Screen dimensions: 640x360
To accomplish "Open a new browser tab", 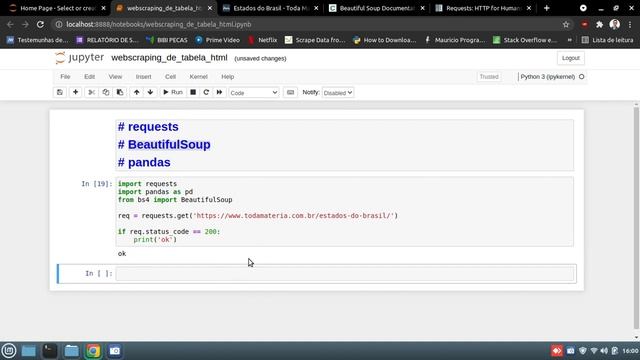I will (x=547, y=8).
